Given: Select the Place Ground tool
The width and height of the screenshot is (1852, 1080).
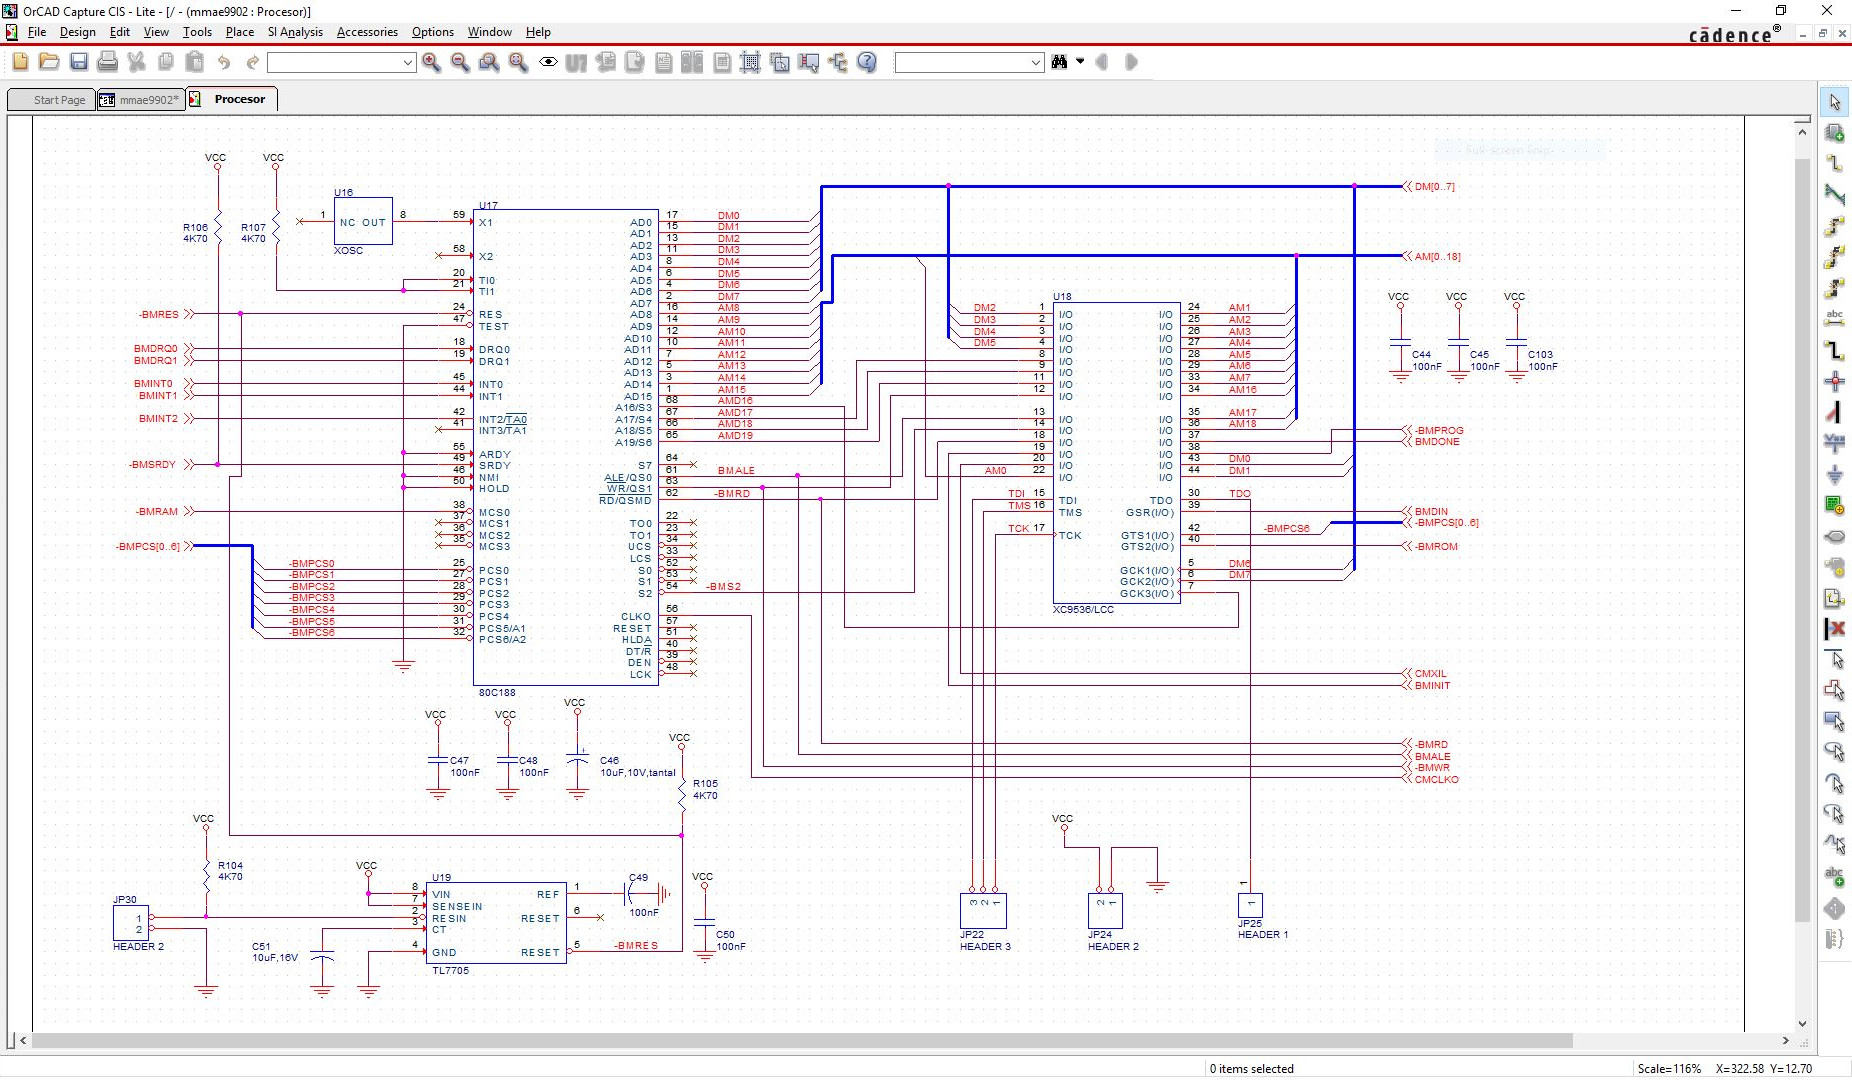Looking at the screenshot, I should pyautogui.click(x=1834, y=474).
